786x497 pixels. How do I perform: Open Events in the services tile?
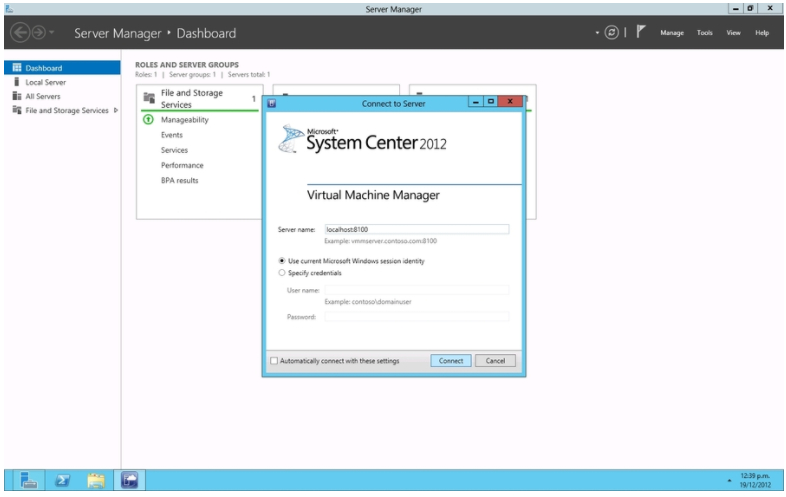pyautogui.click(x=171, y=135)
